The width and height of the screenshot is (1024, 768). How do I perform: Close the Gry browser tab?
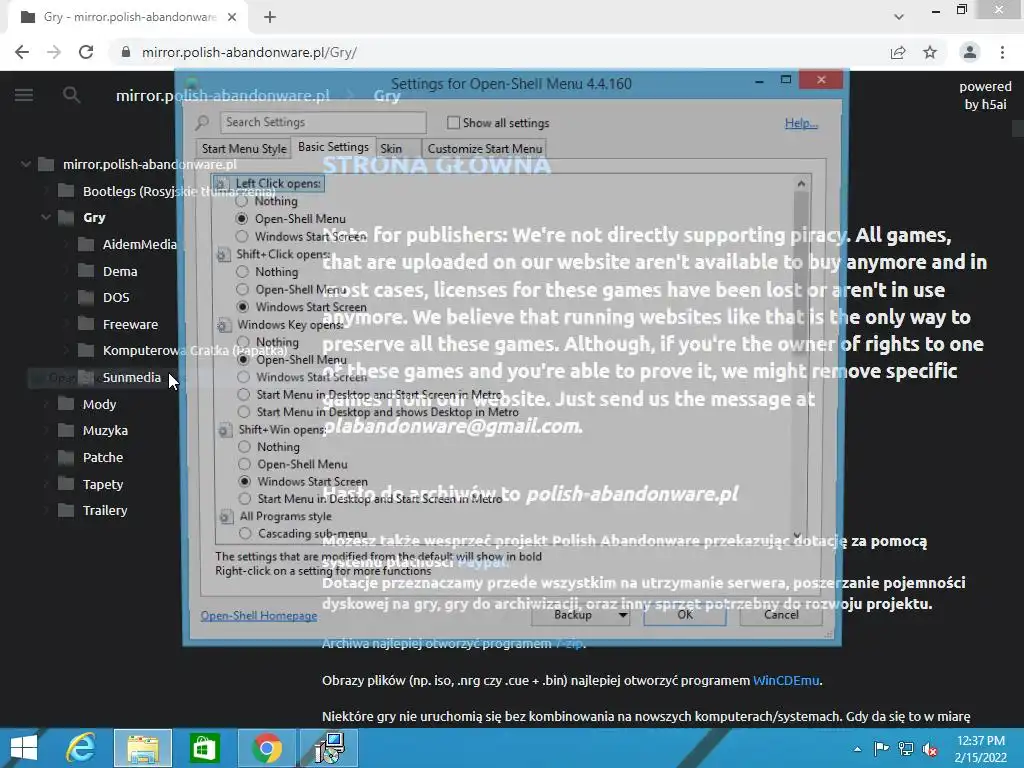pyautogui.click(x=232, y=17)
